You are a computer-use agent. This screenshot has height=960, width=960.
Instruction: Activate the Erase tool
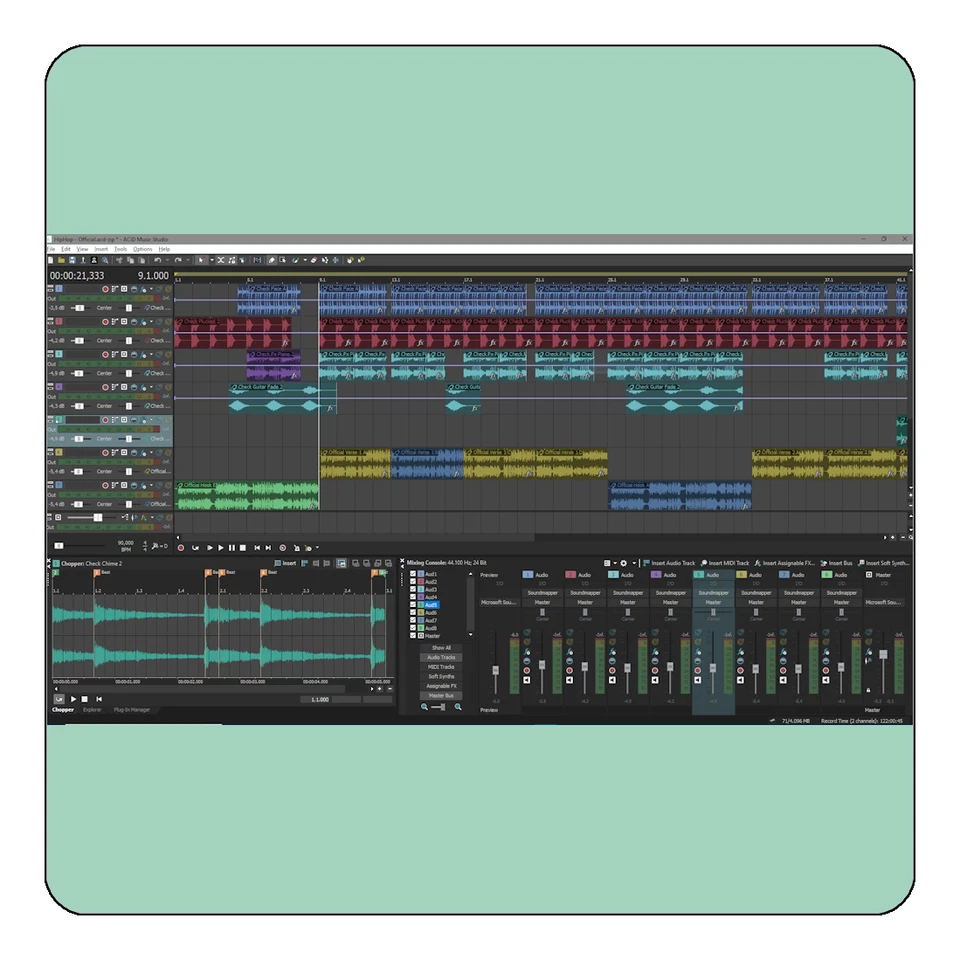click(313, 260)
